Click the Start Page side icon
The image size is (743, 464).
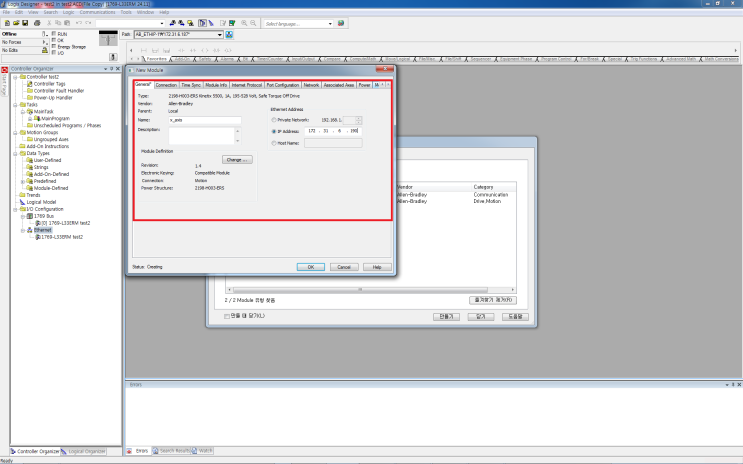pyautogui.click(x=4, y=70)
